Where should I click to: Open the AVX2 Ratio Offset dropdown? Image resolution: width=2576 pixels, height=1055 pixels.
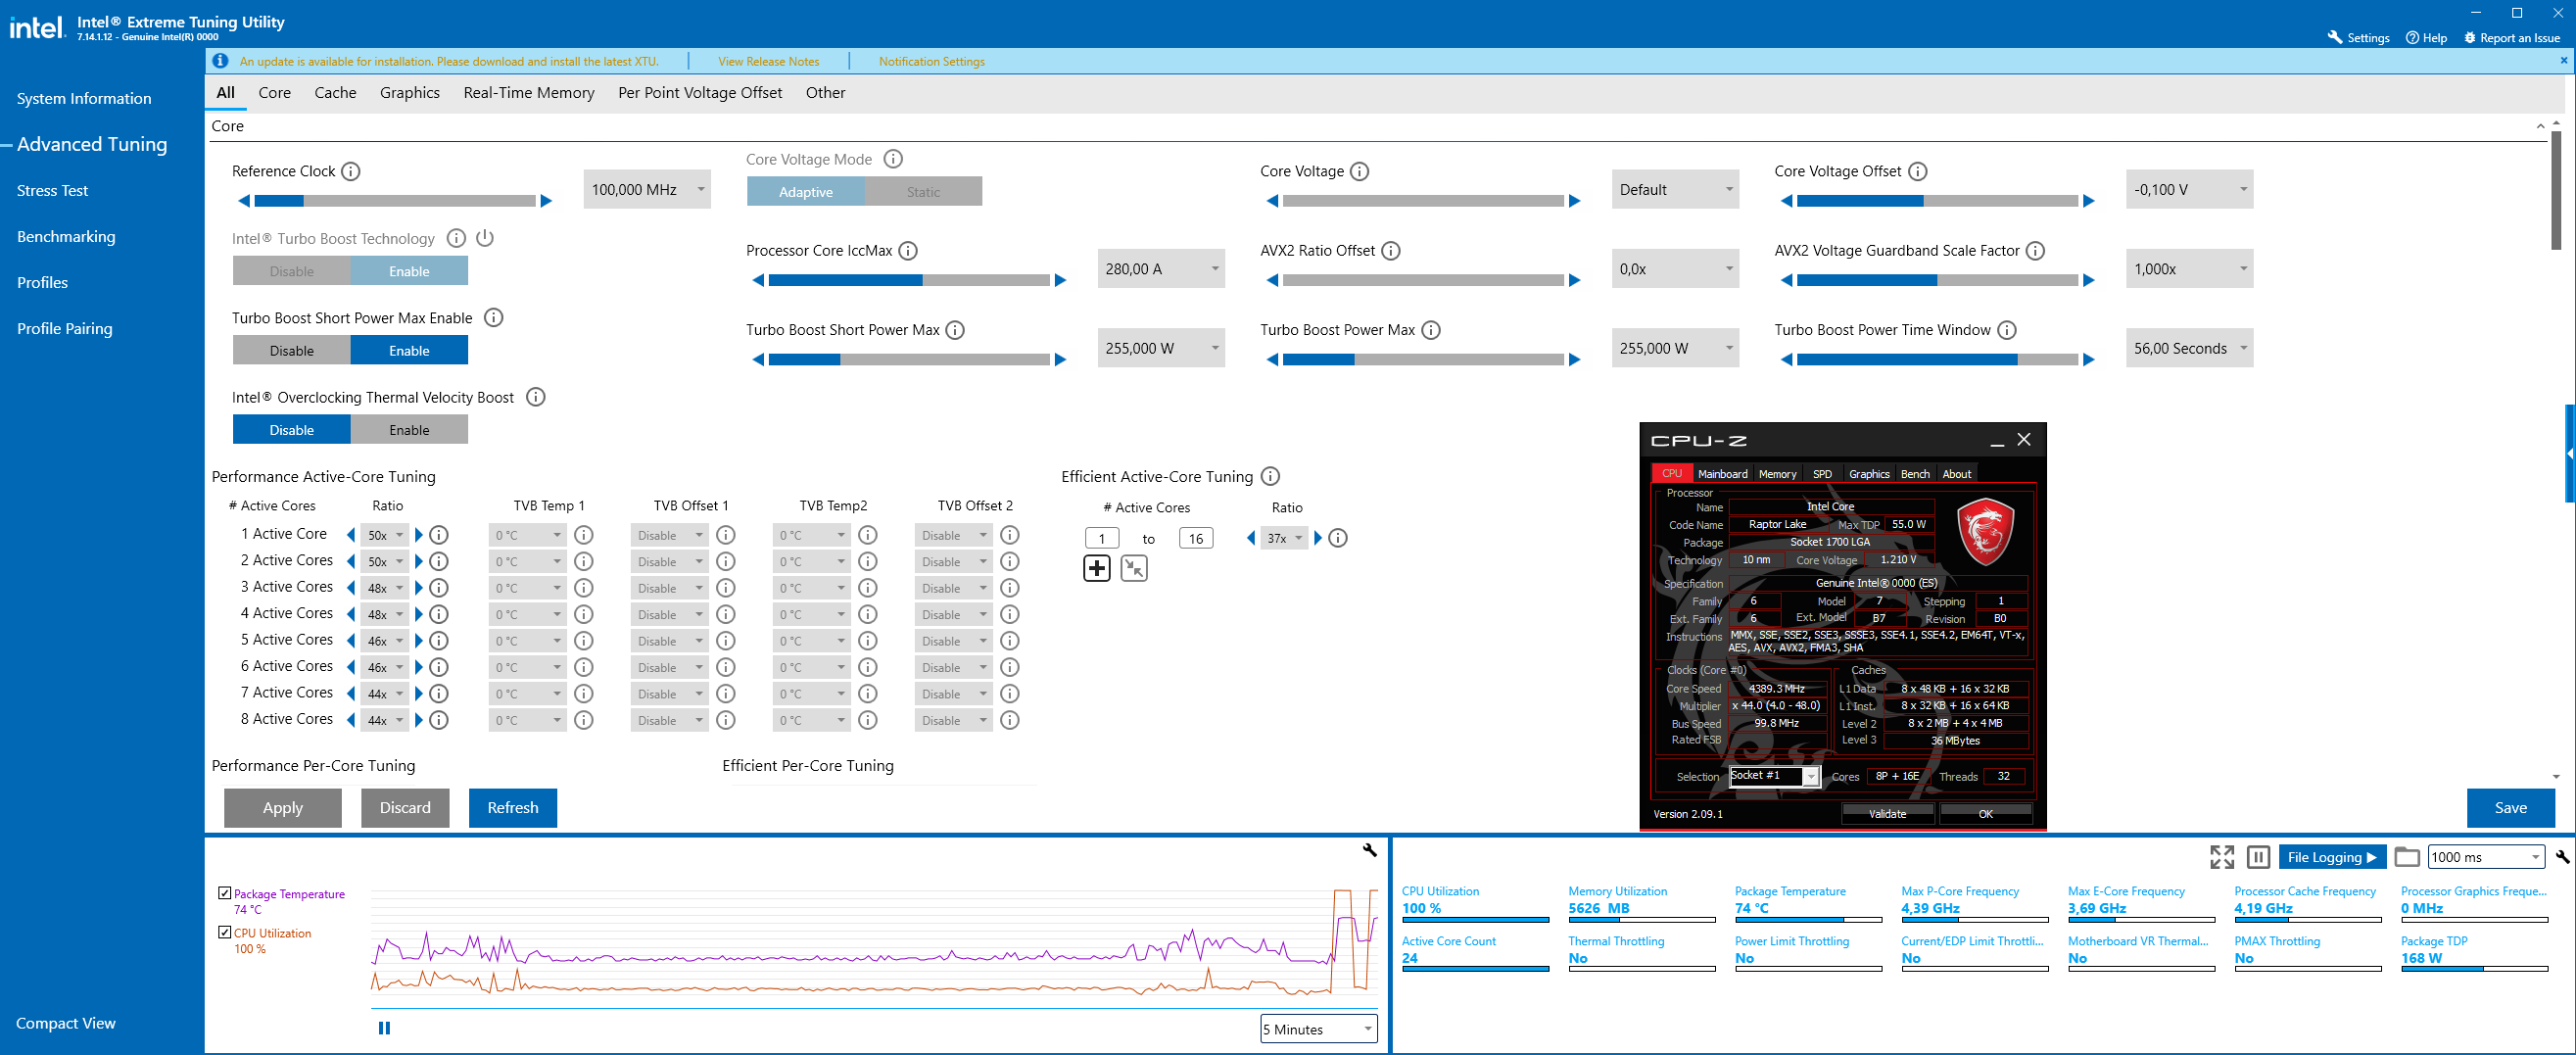click(1675, 269)
